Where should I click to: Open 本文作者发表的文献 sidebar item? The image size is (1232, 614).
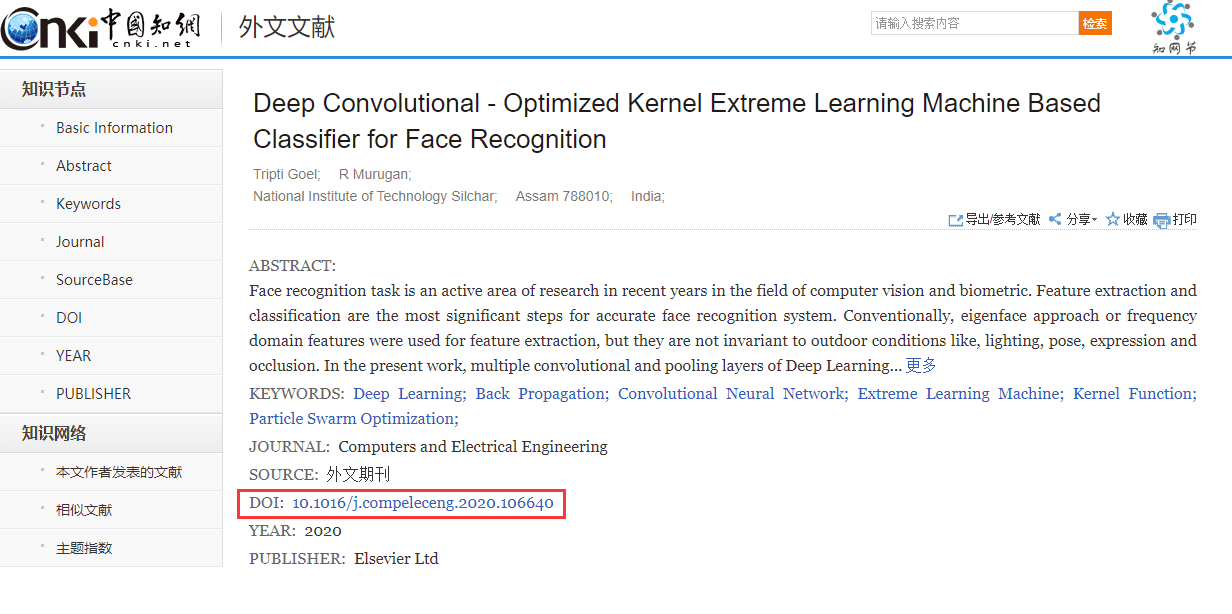coord(119,472)
